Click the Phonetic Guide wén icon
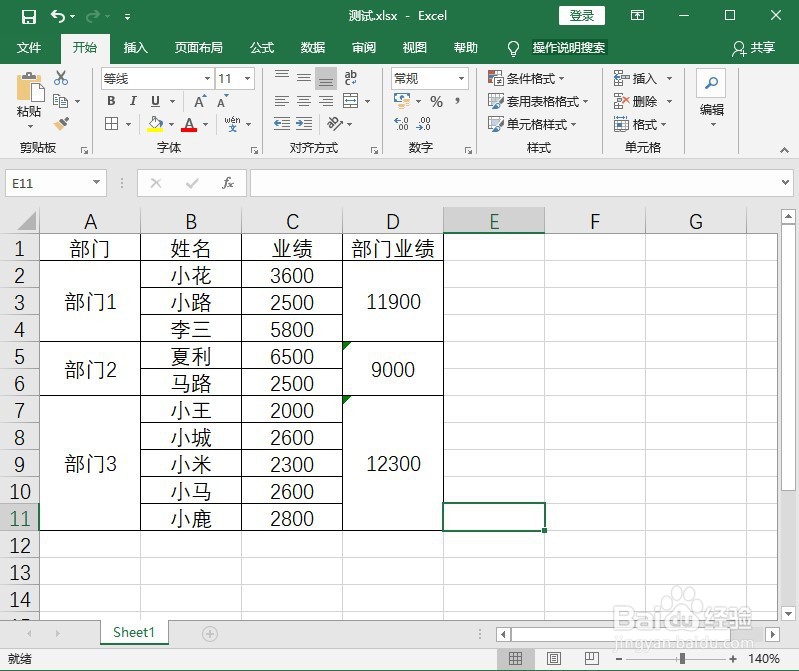Viewport: 799px width, 671px height. (232, 123)
